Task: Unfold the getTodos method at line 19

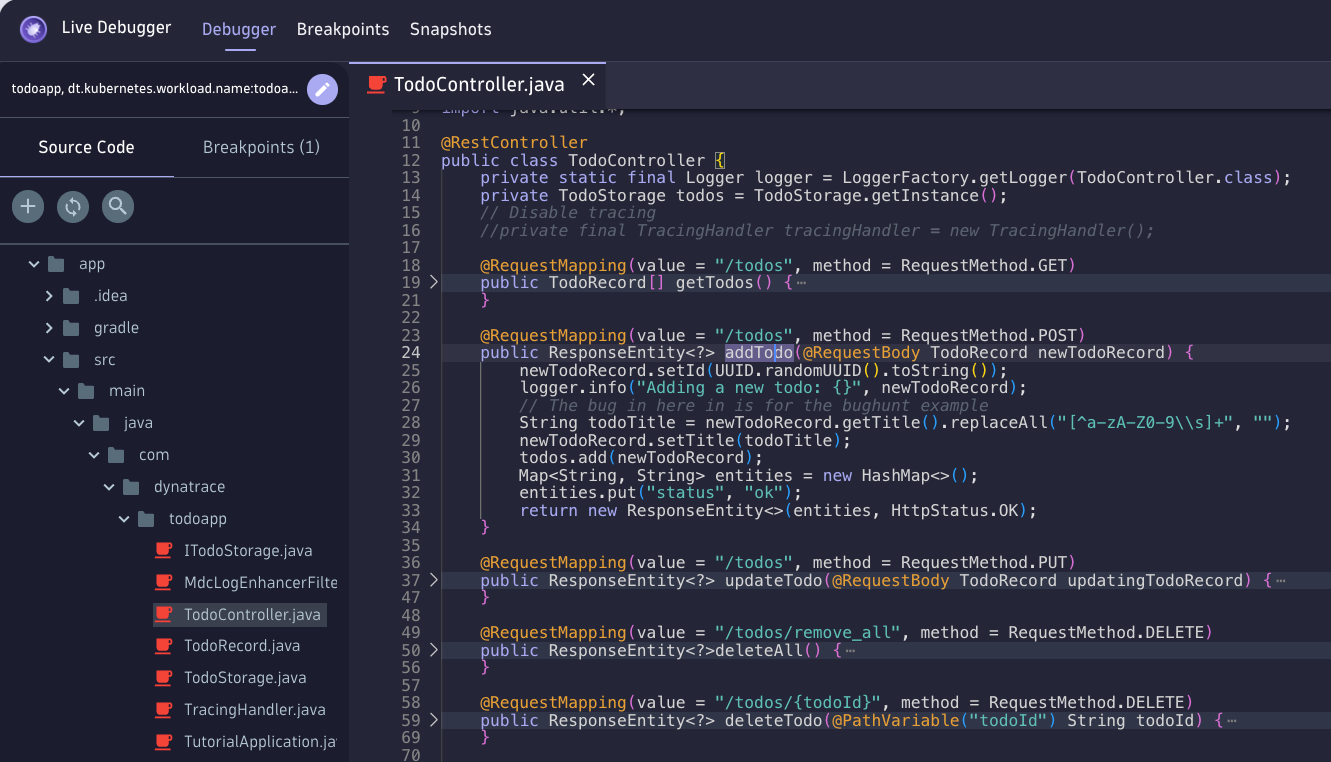Action: (x=433, y=283)
